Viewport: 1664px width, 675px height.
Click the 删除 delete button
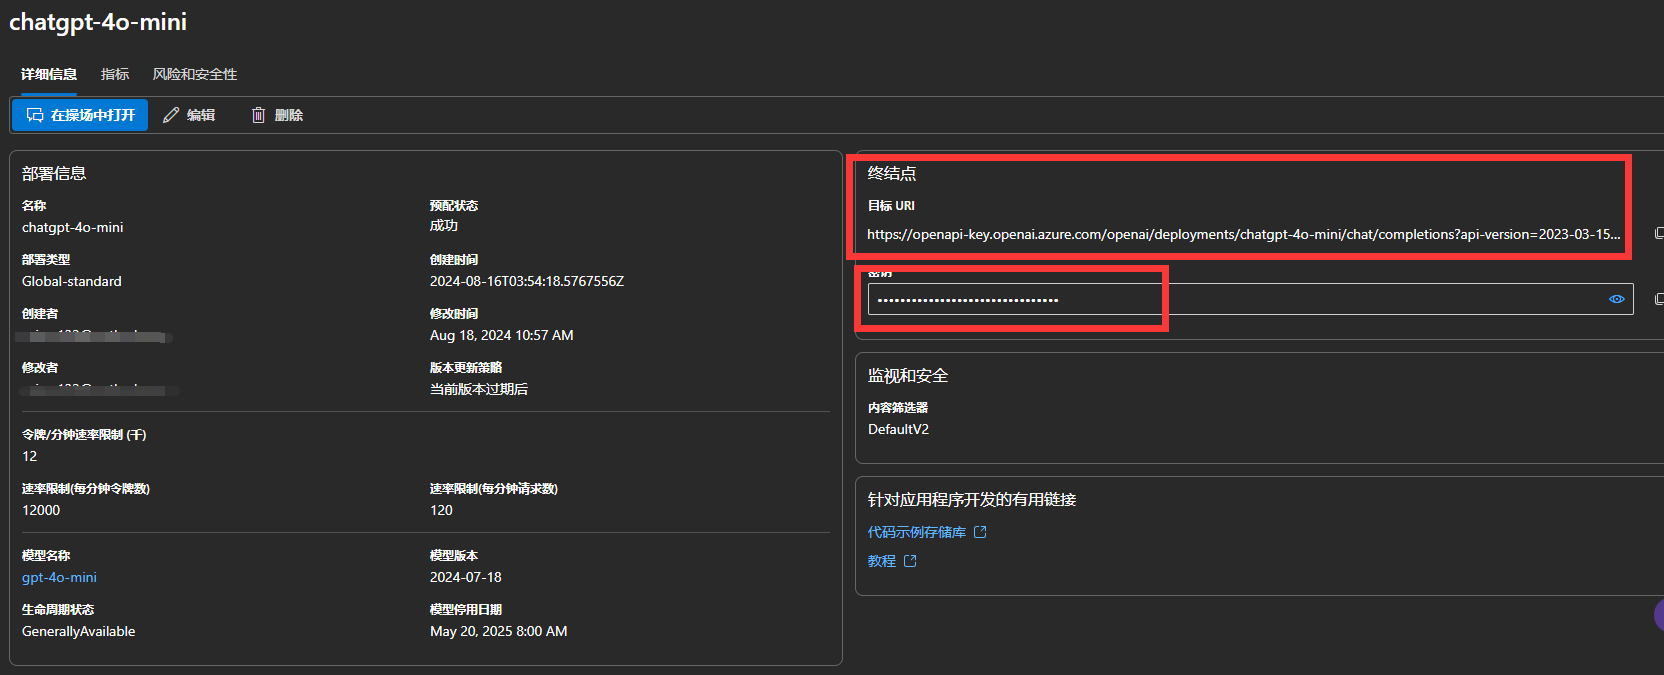coord(277,115)
